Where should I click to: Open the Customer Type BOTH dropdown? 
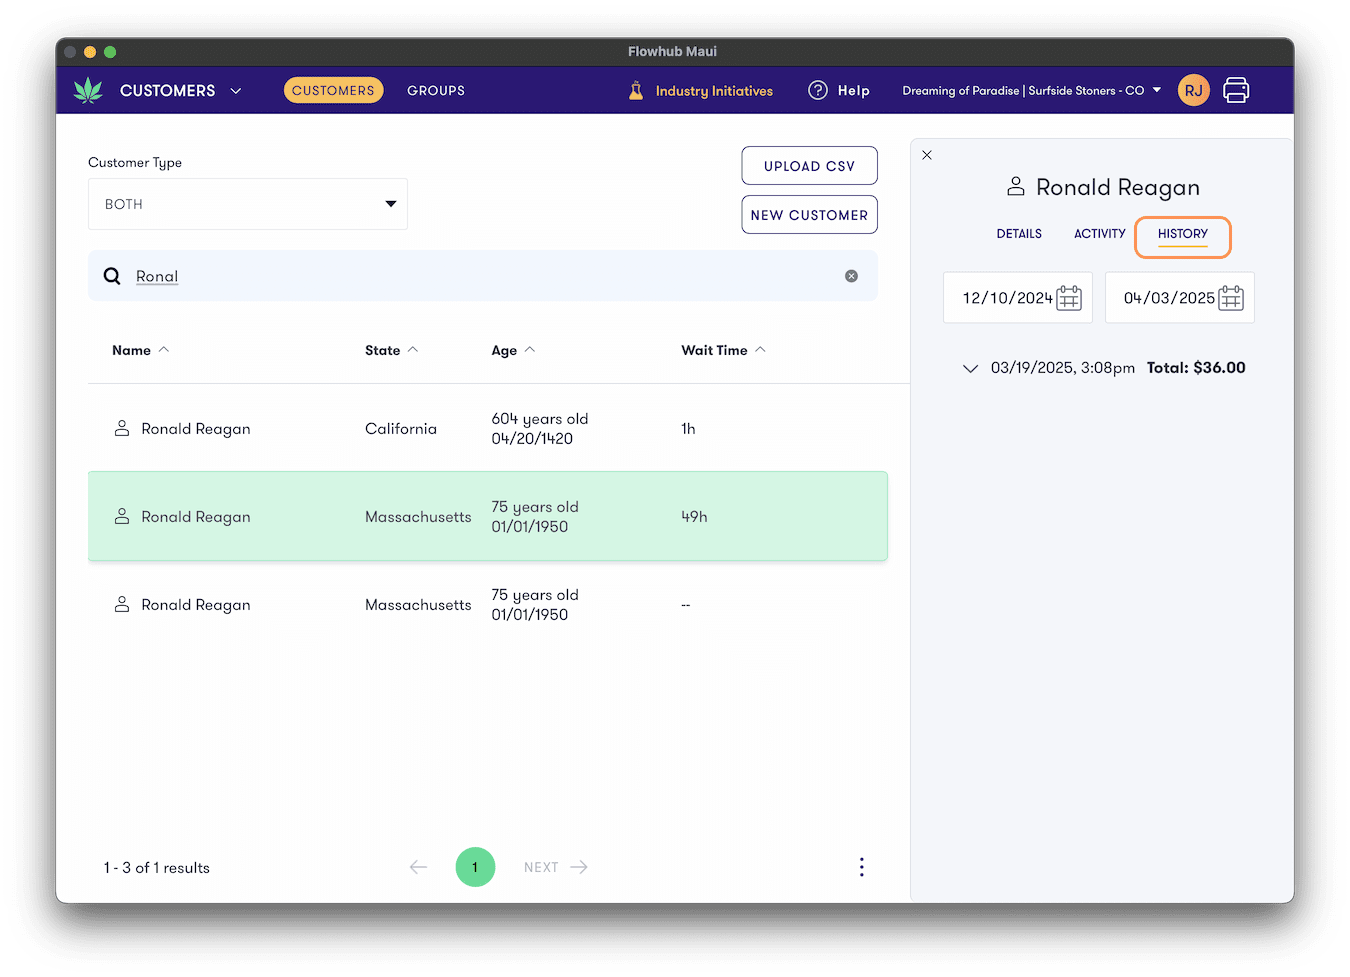click(248, 204)
